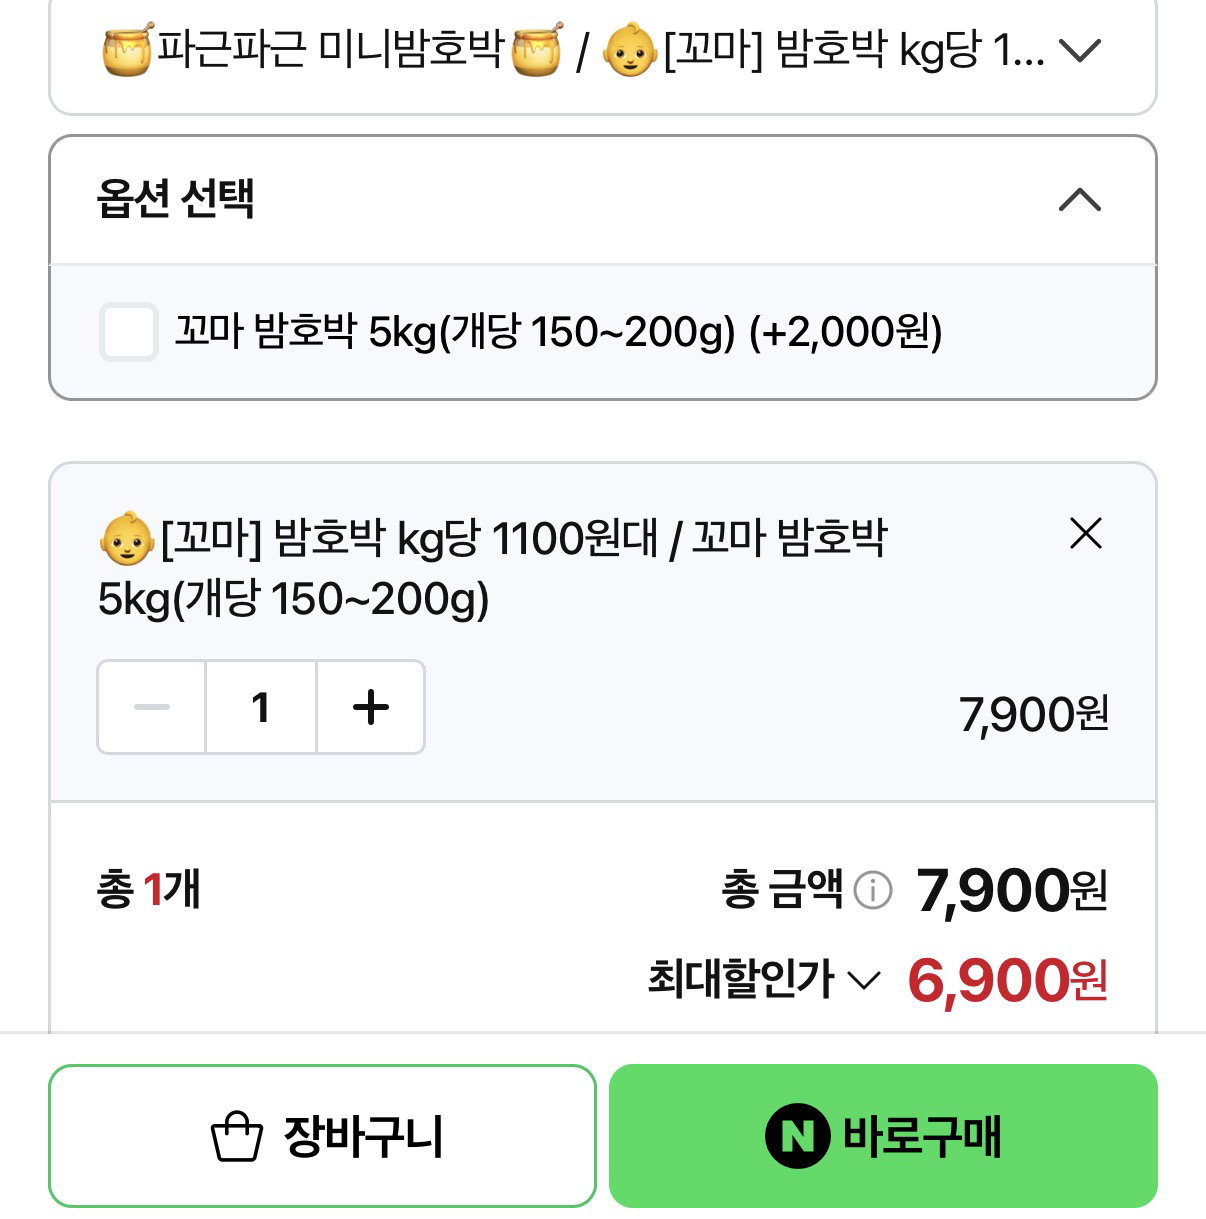The height and width of the screenshot is (1219, 1206).
Task: Click the Naver N logo icon
Action: click(797, 1136)
